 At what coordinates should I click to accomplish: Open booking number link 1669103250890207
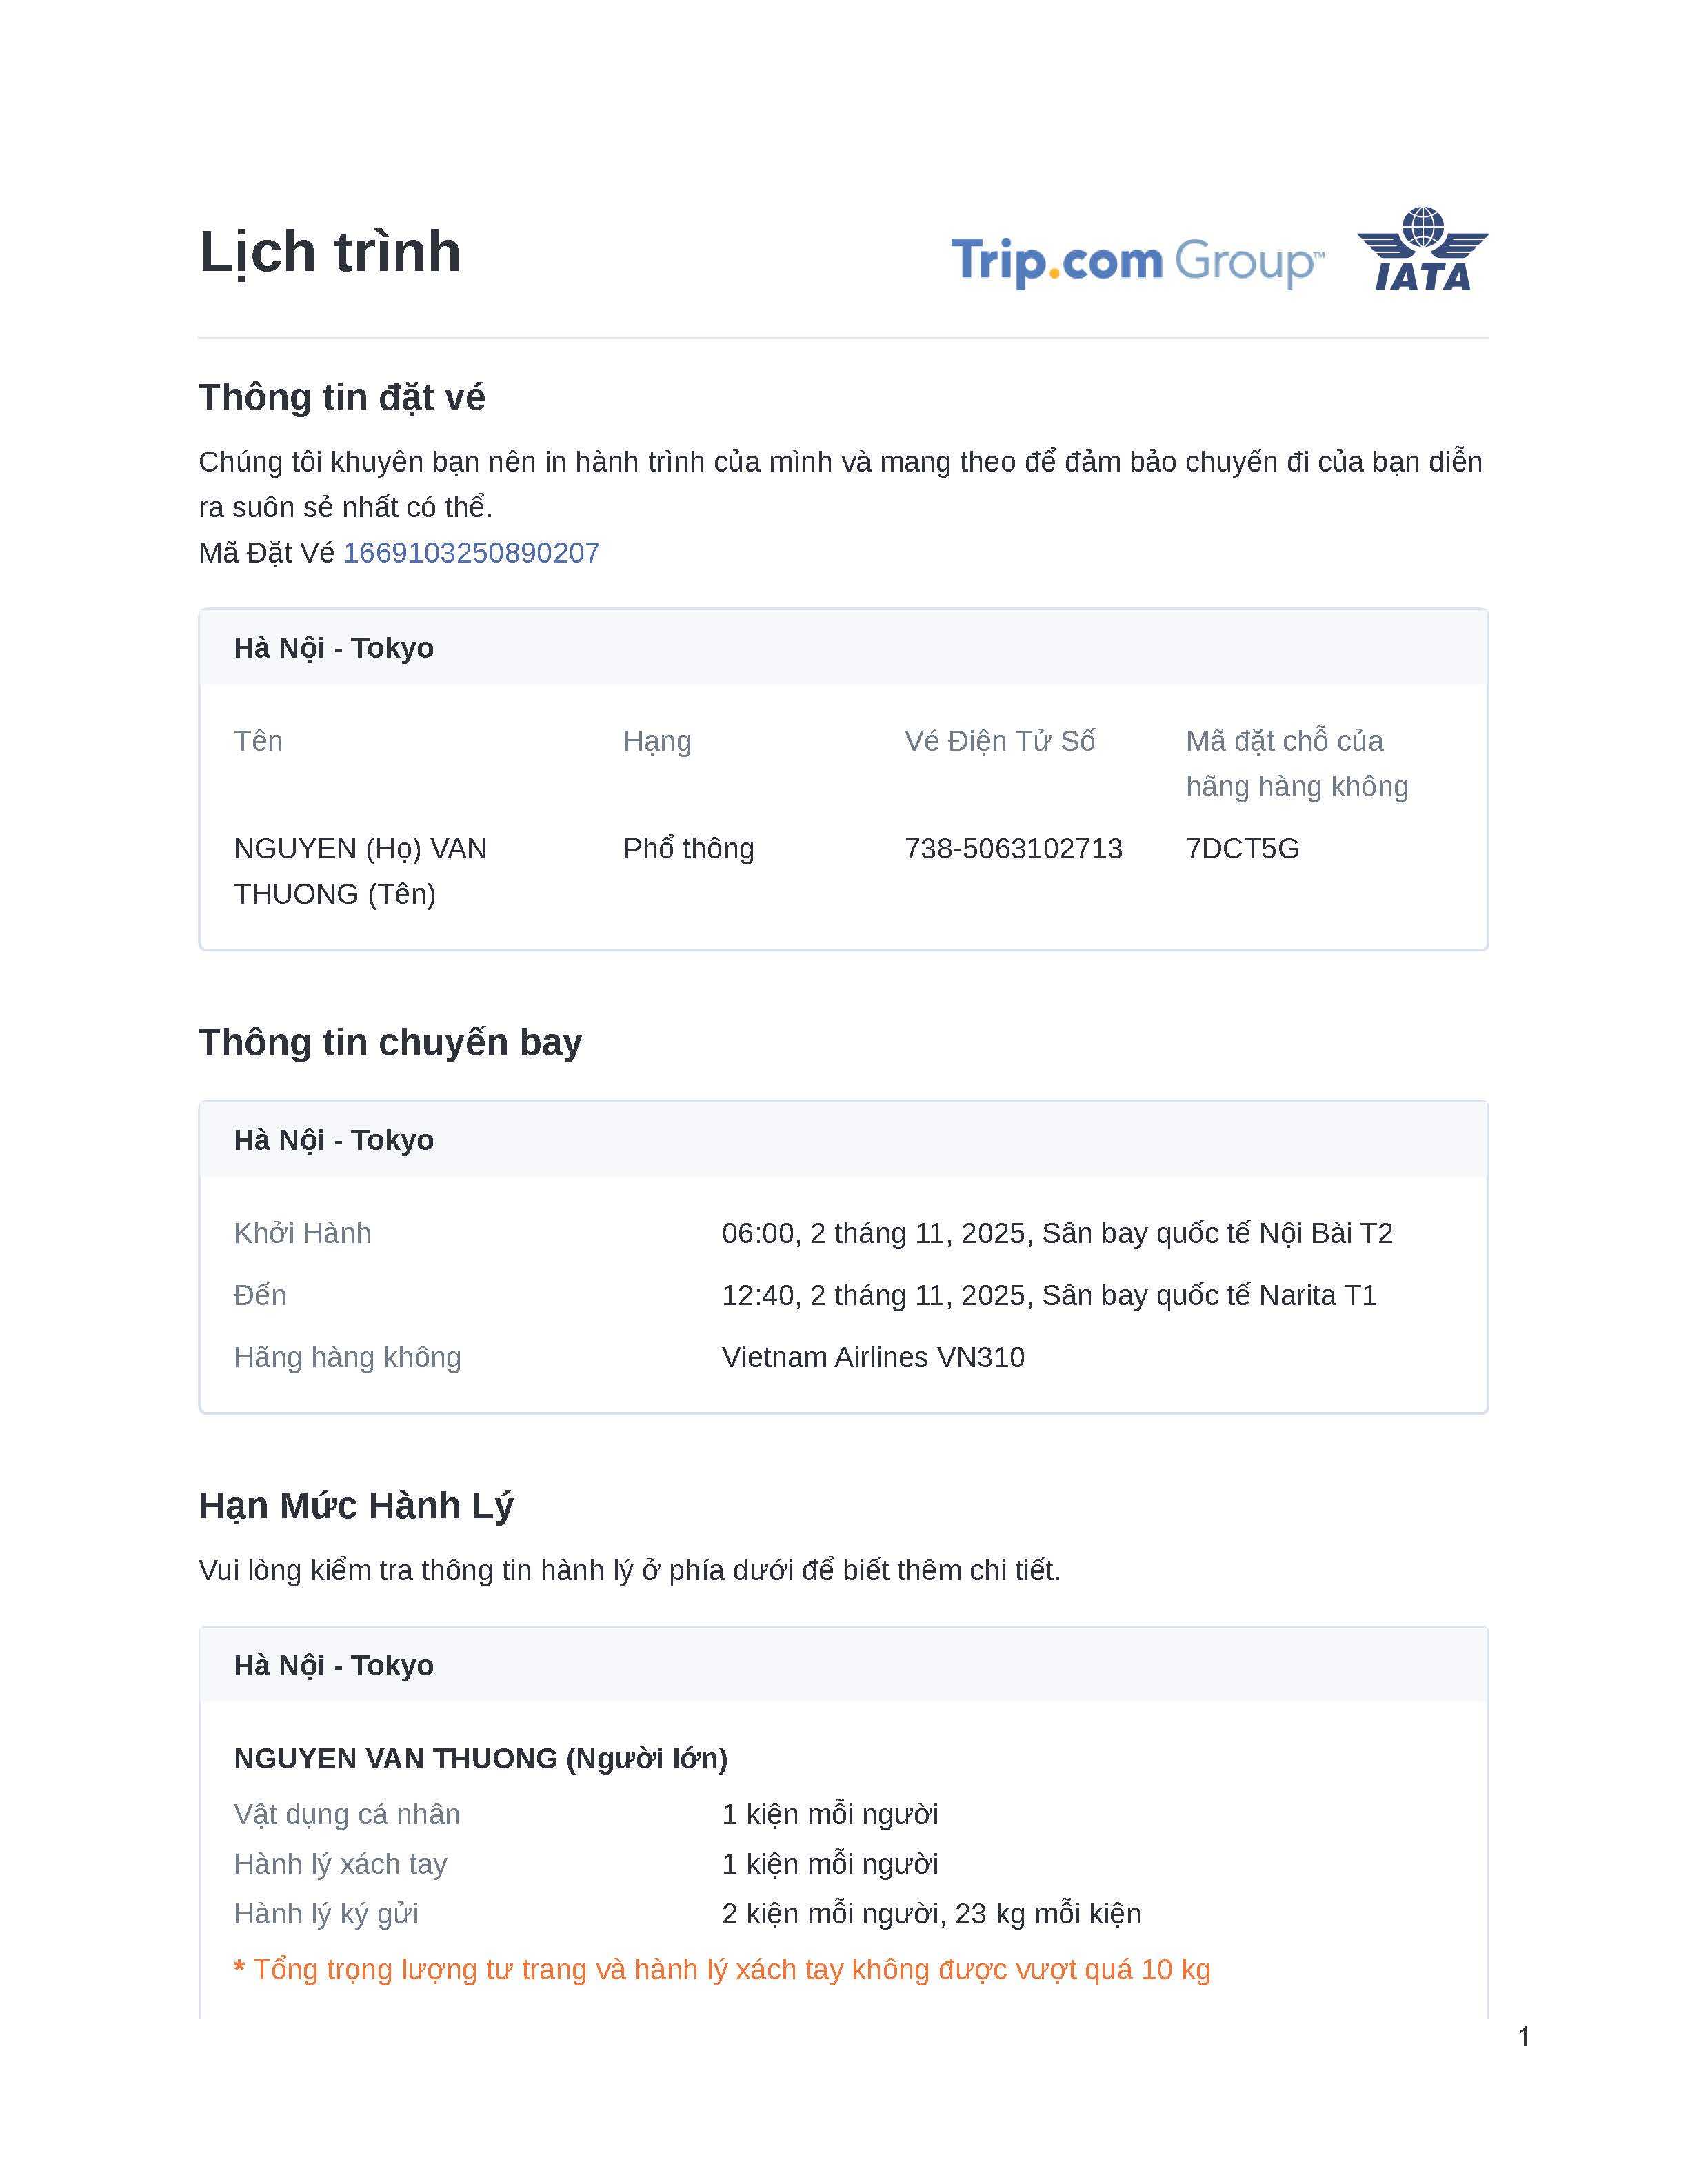471,553
